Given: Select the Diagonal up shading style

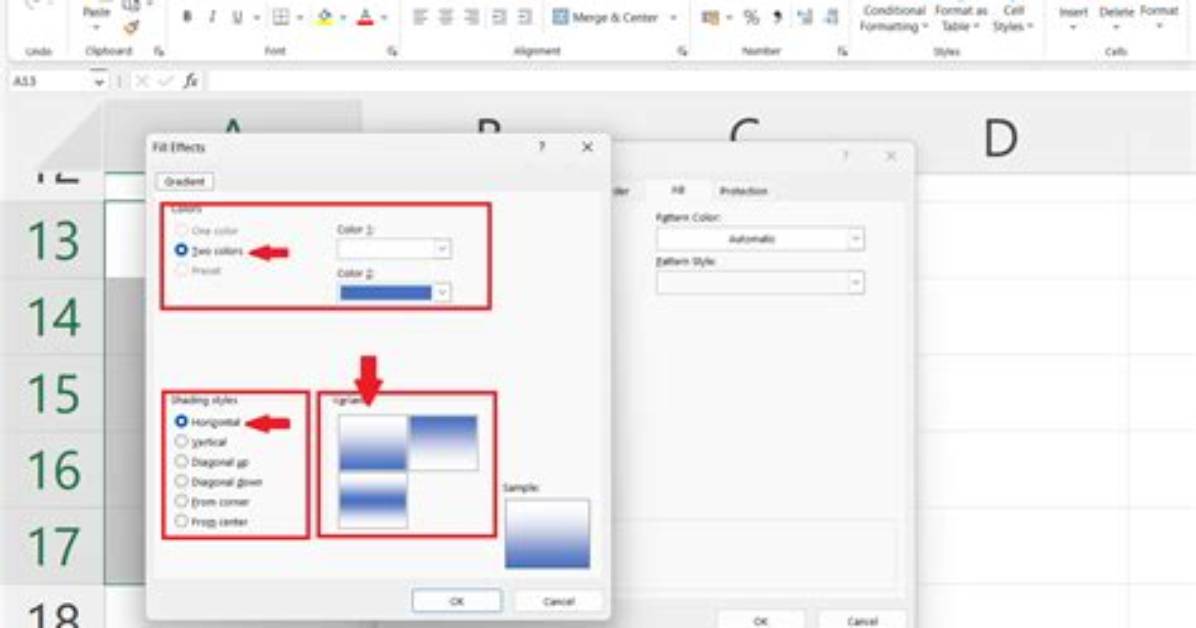Looking at the screenshot, I should [x=181, y=461].
